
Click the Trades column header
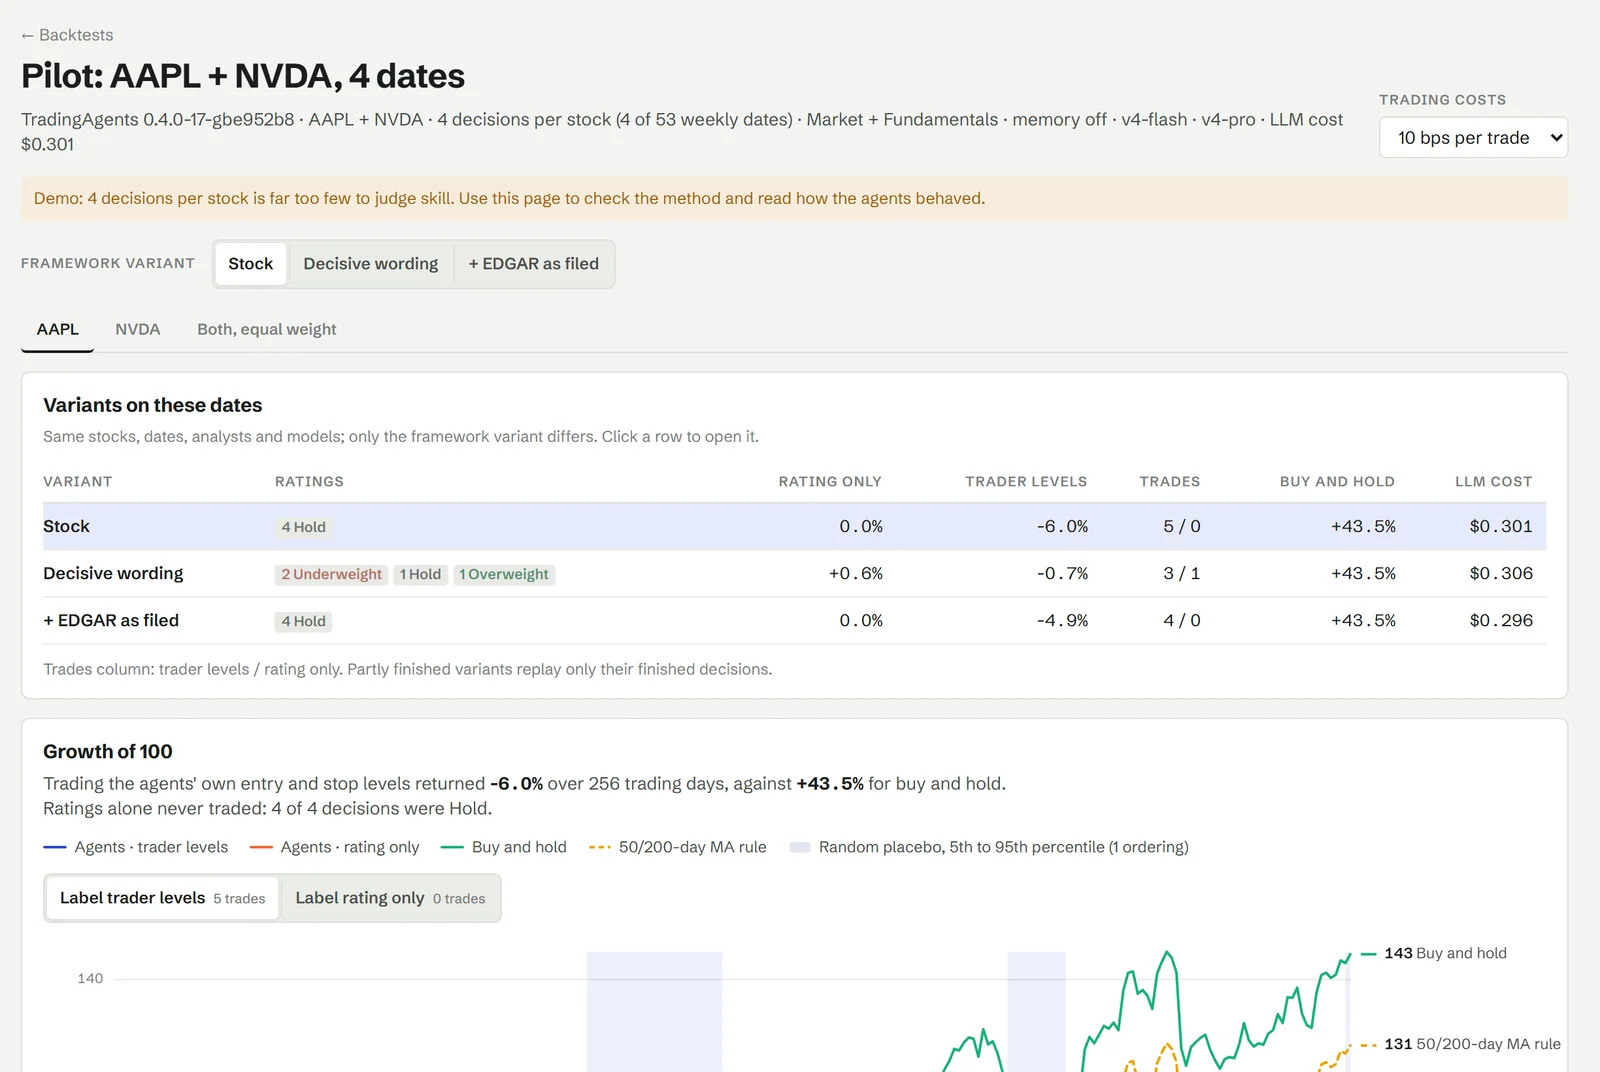(1170, 482)
